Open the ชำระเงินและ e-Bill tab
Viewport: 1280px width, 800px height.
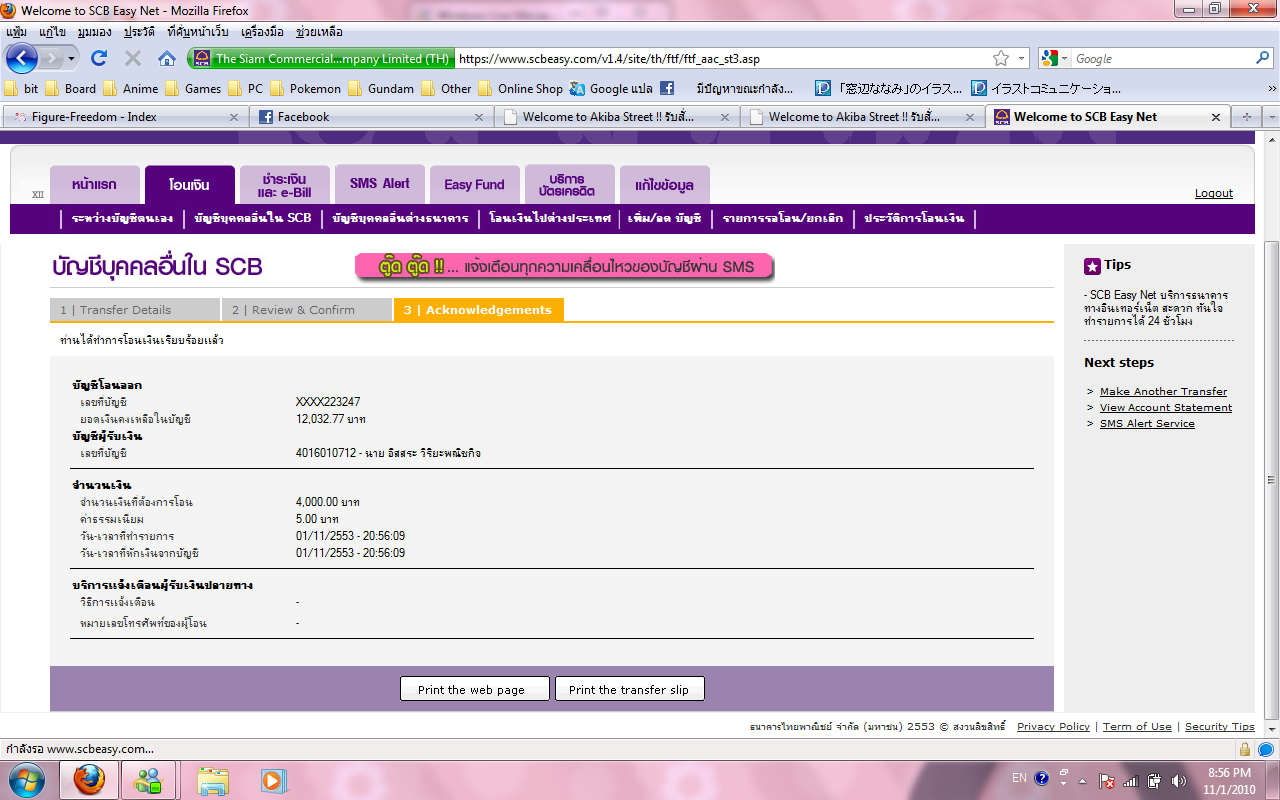285,185
